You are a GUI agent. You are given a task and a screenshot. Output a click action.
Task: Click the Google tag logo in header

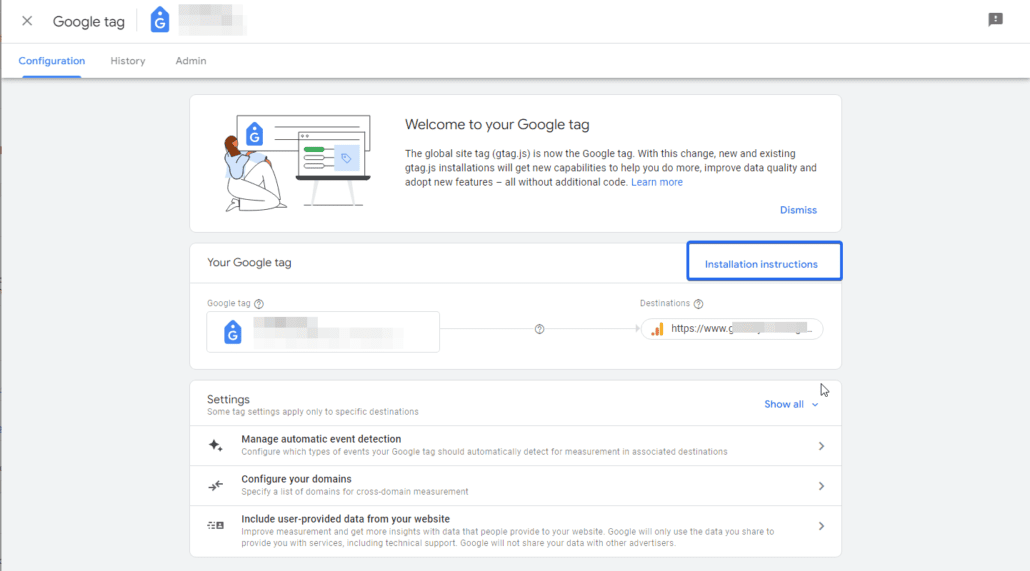tap(160, 20)
